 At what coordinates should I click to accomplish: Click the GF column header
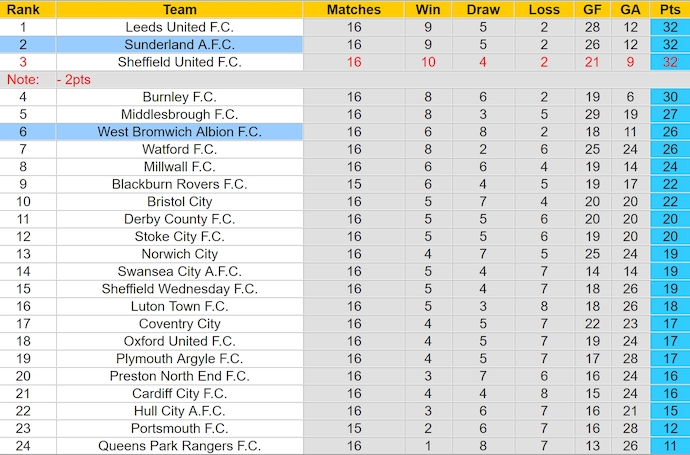[593, 9]
